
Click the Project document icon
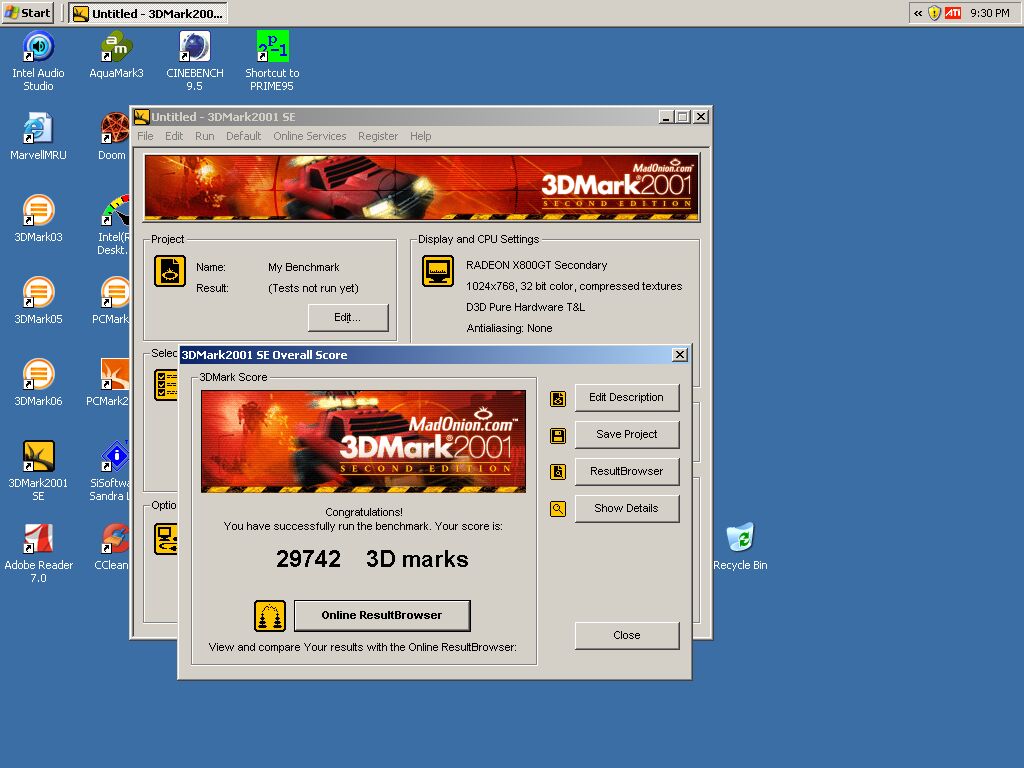pos(170,271)
